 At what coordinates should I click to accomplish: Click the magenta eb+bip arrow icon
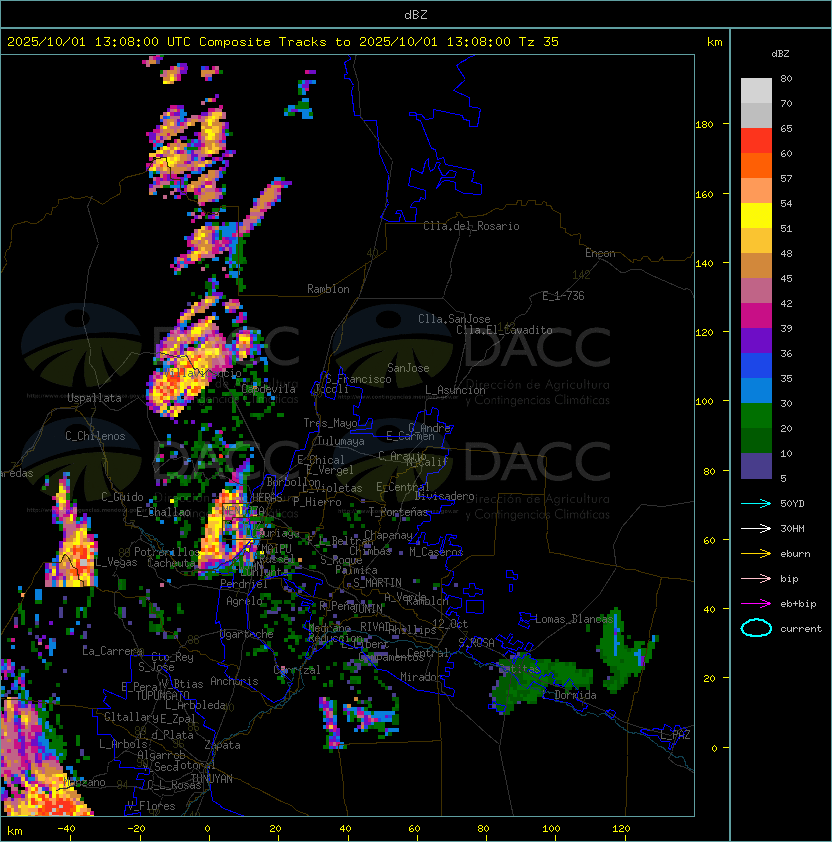pos(756,604)
